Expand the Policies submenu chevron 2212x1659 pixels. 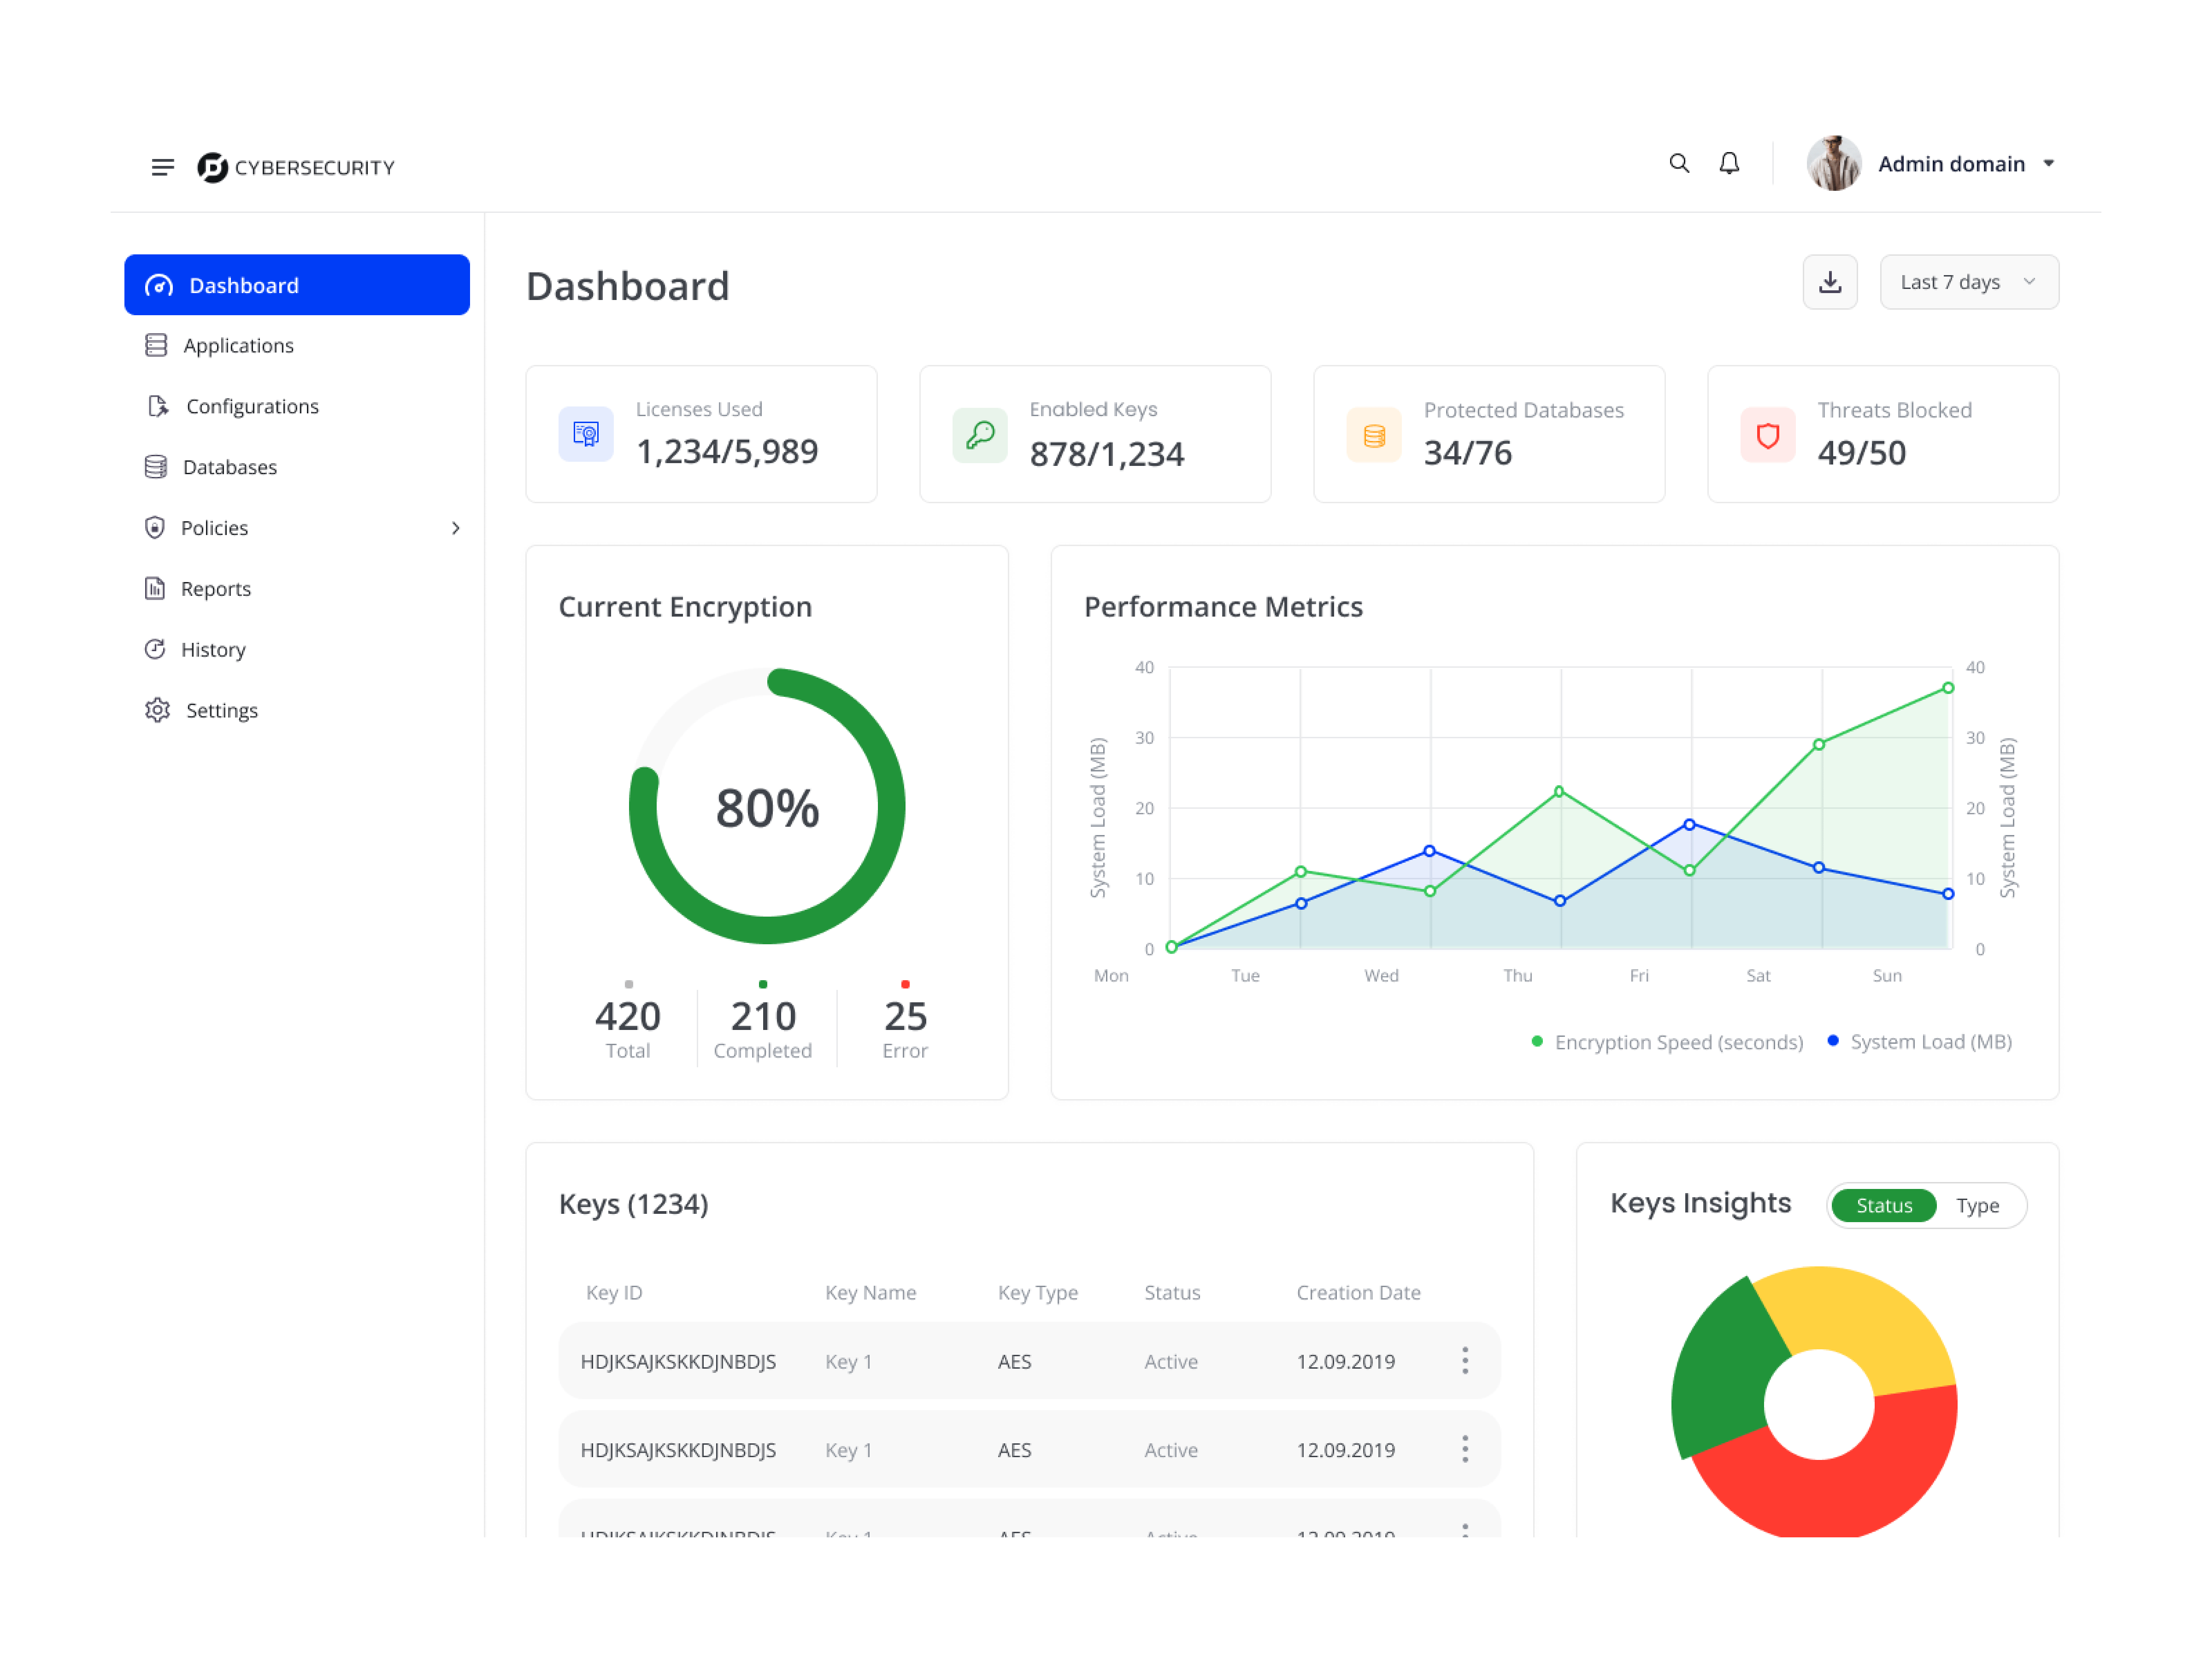[x=456, y=528]
